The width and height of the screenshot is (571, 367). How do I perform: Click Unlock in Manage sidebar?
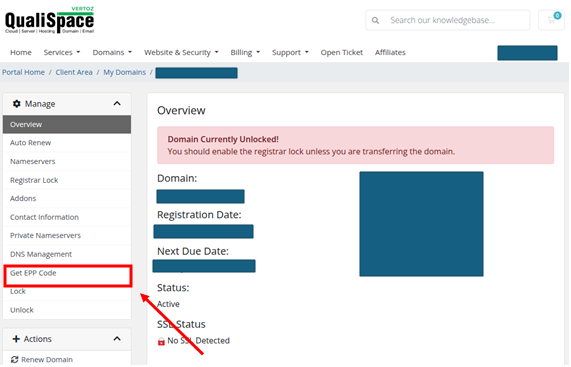coord(67,310)
